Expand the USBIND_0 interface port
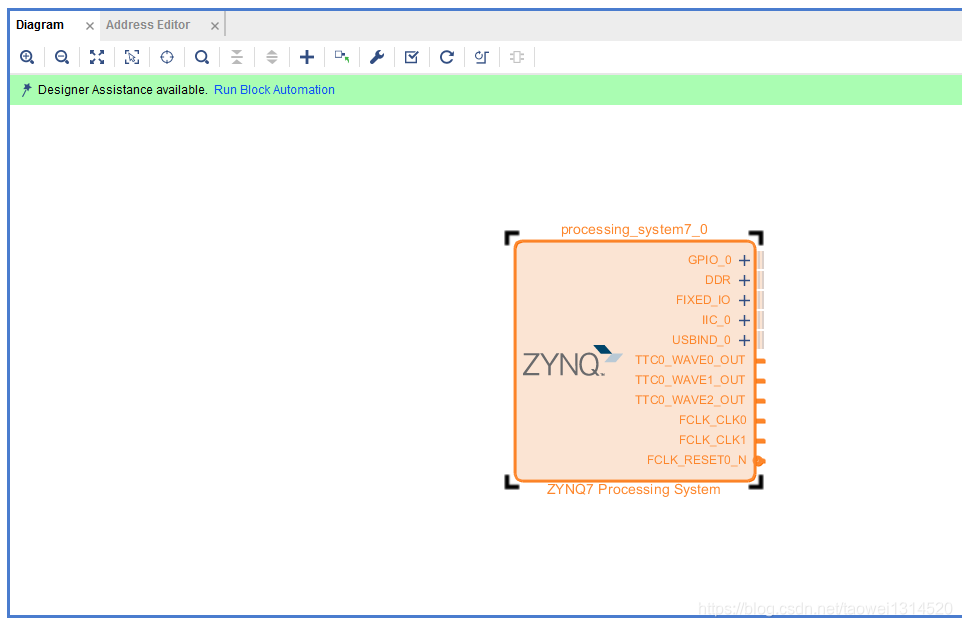 [x=744, y=340]
